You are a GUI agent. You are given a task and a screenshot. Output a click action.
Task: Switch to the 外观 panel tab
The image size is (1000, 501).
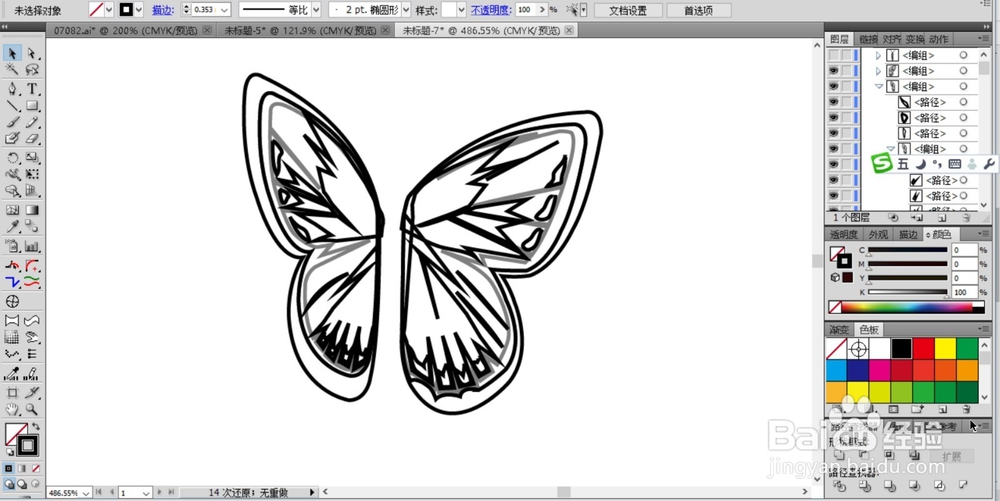pyautogui.click(x=878, y=235)
